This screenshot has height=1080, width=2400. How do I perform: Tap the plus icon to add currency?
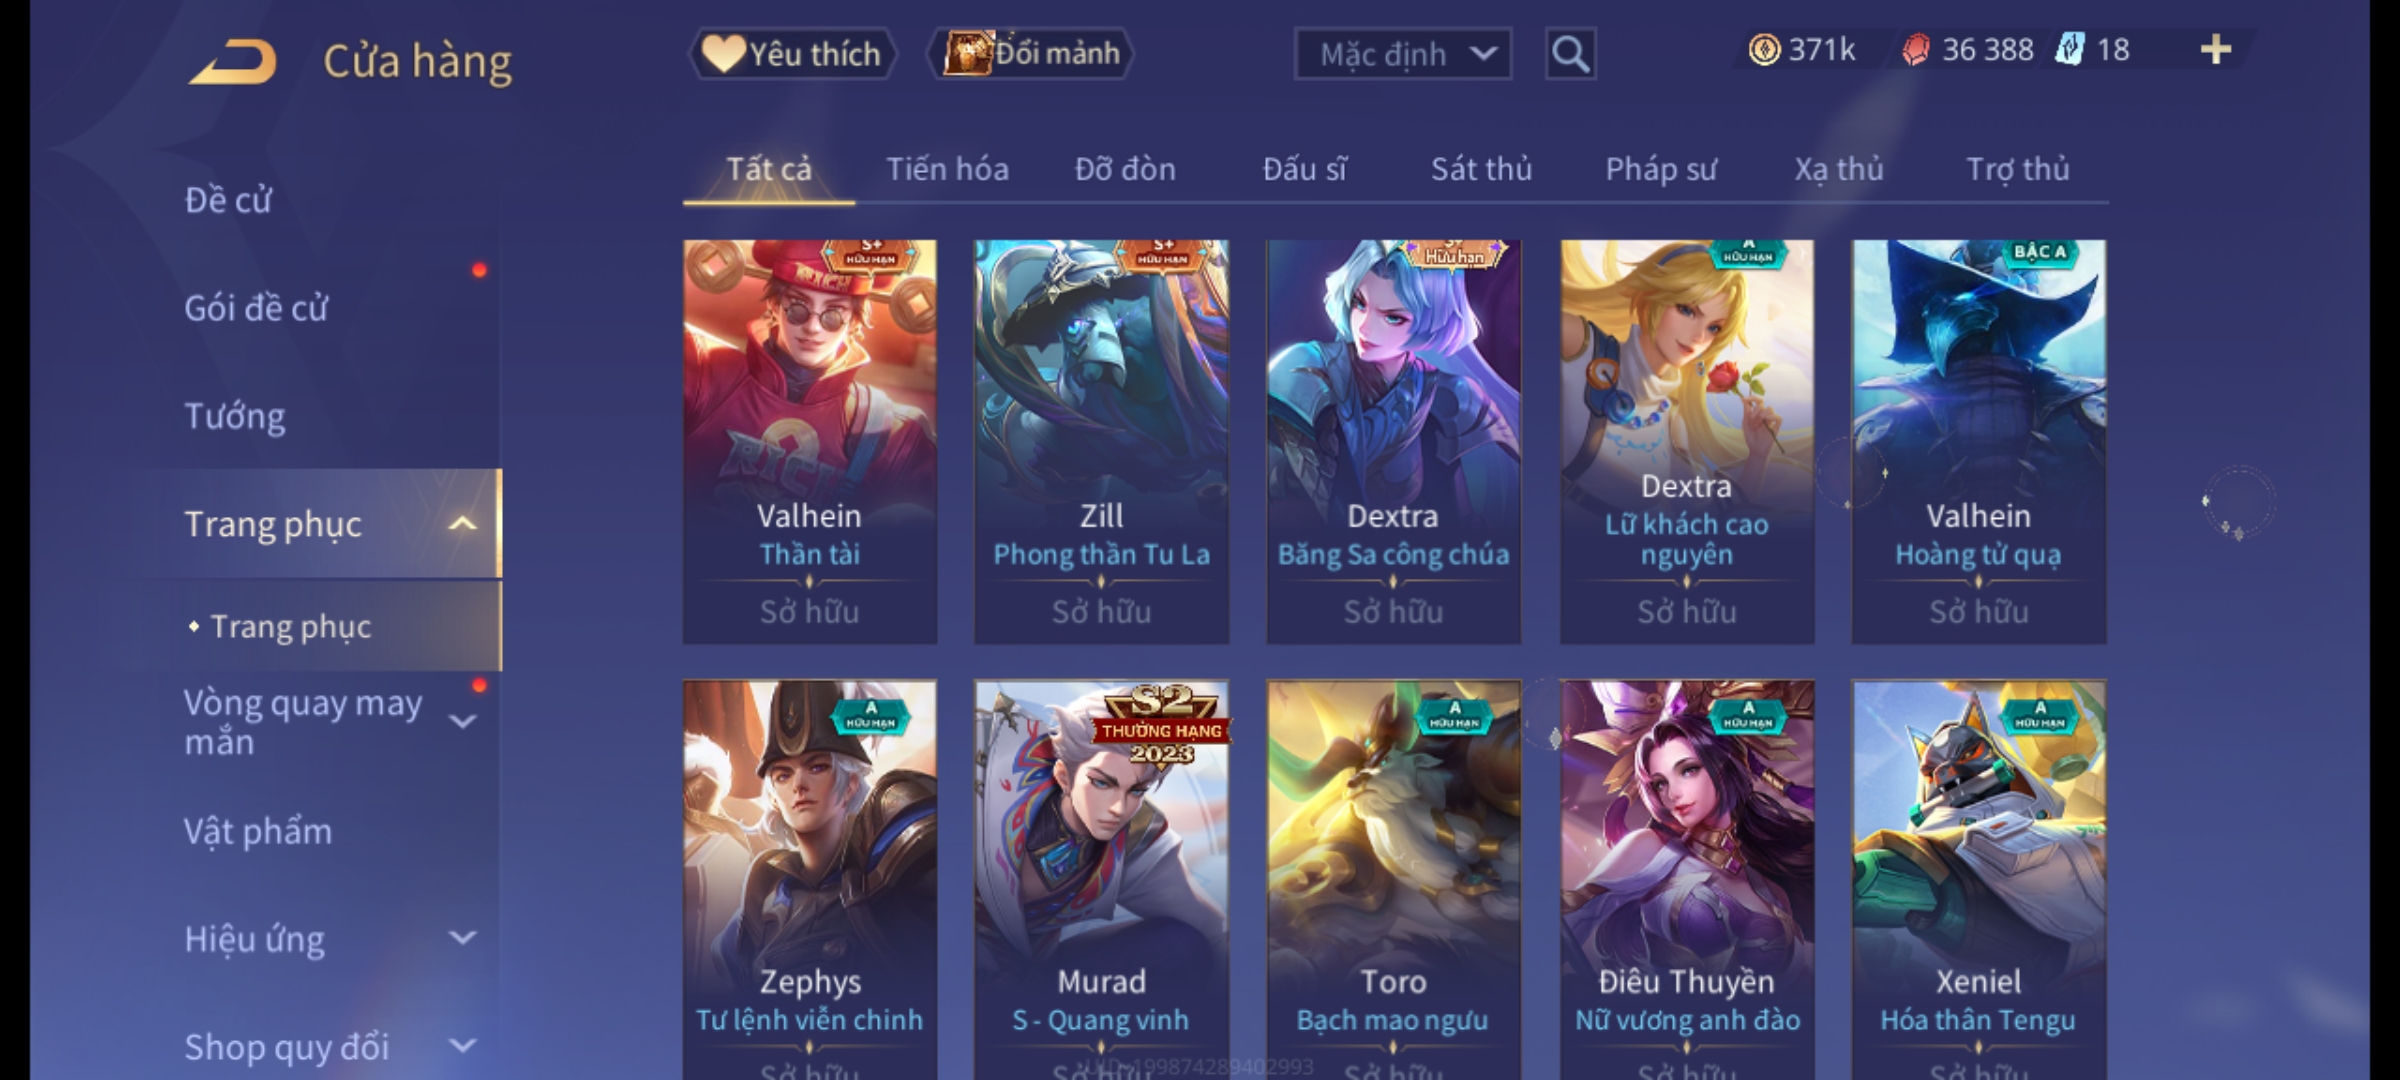2216,50
